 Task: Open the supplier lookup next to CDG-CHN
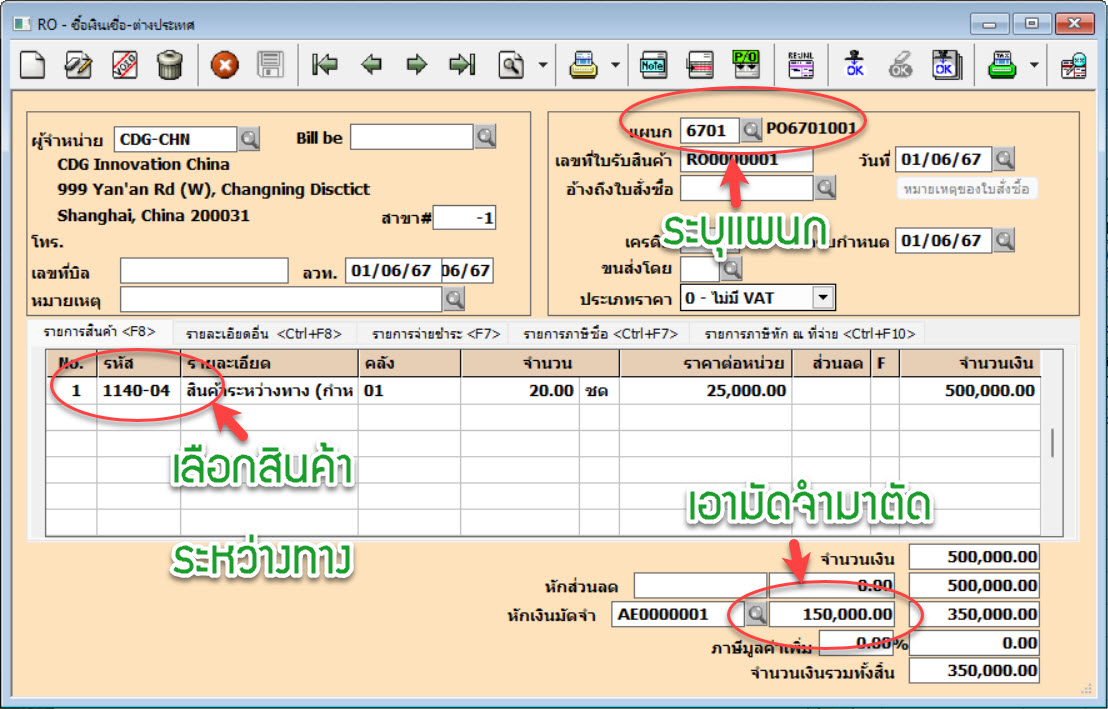click(x=249, y=139)
